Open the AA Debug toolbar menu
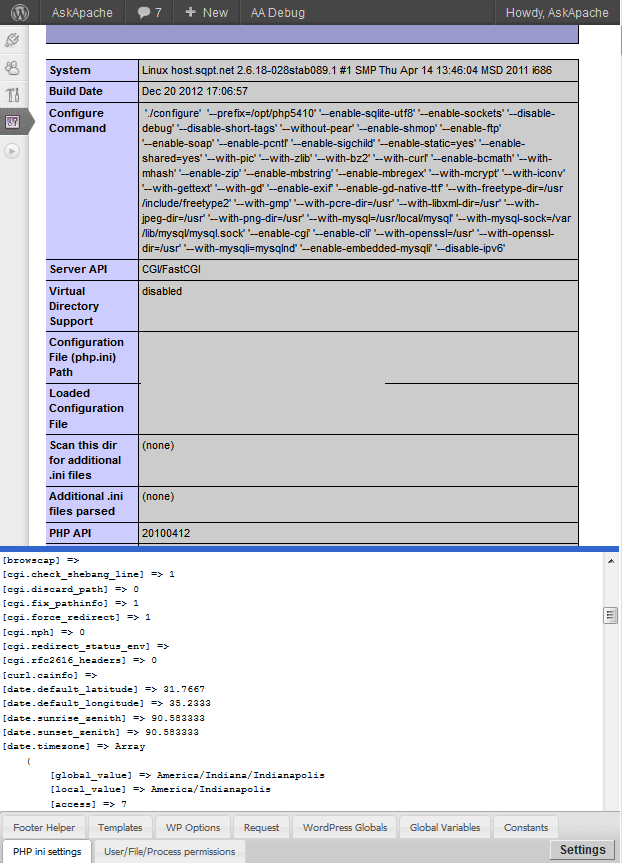622x863 pixels. click(277, 13)
